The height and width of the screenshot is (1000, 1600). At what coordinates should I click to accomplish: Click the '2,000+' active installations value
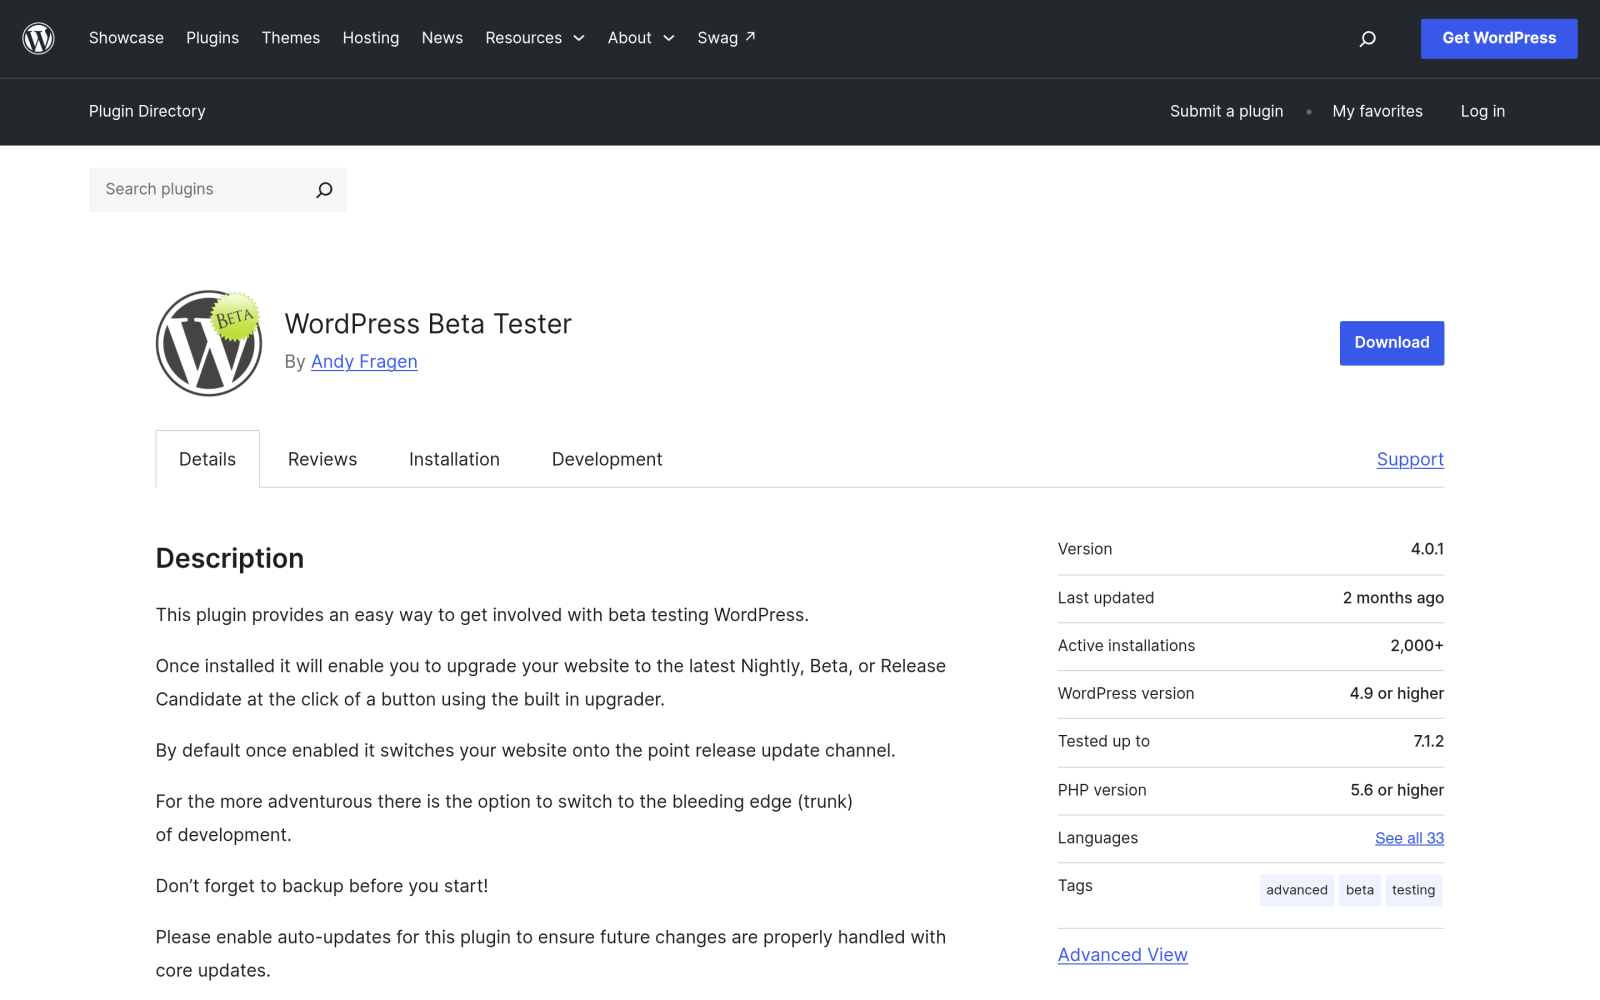tap(1417, 646)
